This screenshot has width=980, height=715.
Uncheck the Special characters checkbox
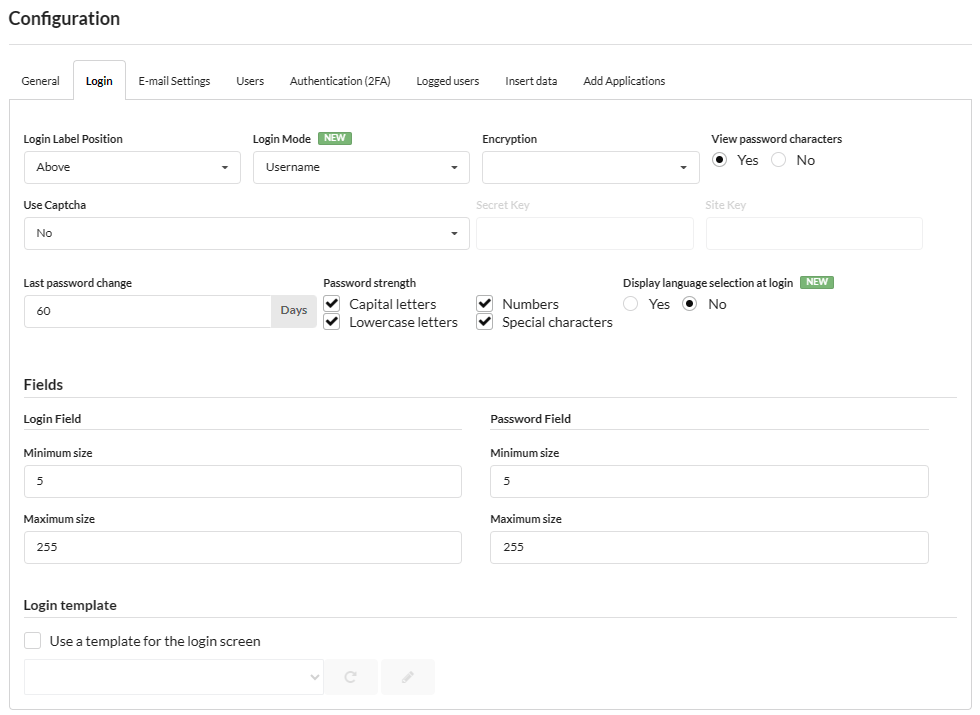pyautogui.click(x=485, y=322)
